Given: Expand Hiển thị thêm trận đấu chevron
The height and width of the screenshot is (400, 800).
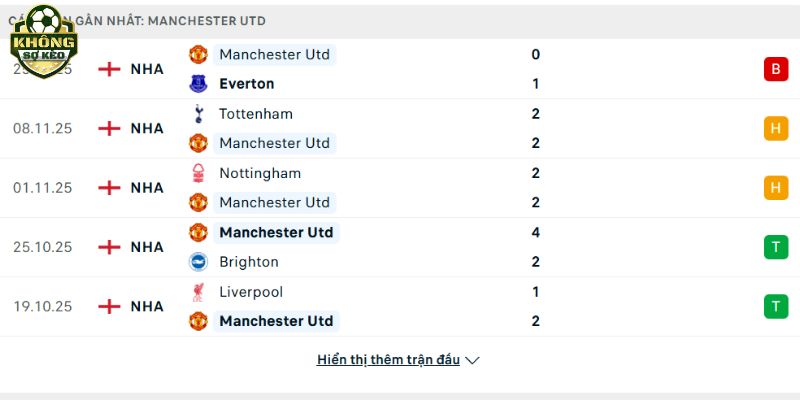Looking at the screenshot, I should pos(473,360).
